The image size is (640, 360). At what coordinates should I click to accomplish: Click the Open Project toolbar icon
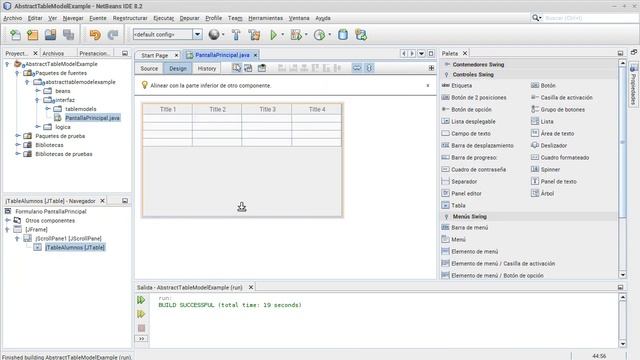point(51,35)
